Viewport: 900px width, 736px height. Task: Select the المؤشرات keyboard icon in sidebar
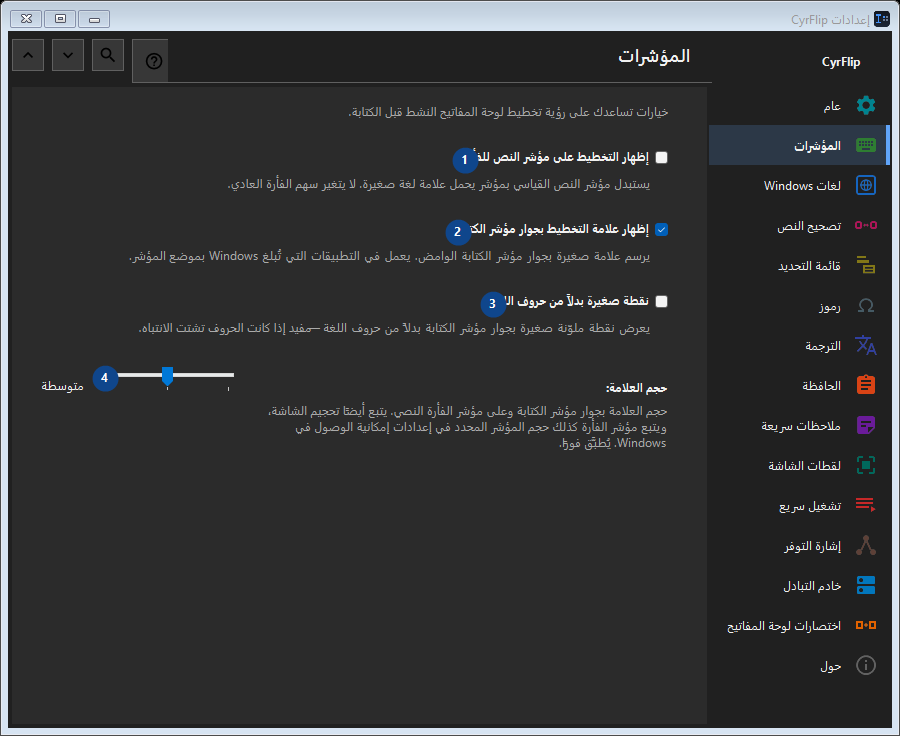click(866, 145)
